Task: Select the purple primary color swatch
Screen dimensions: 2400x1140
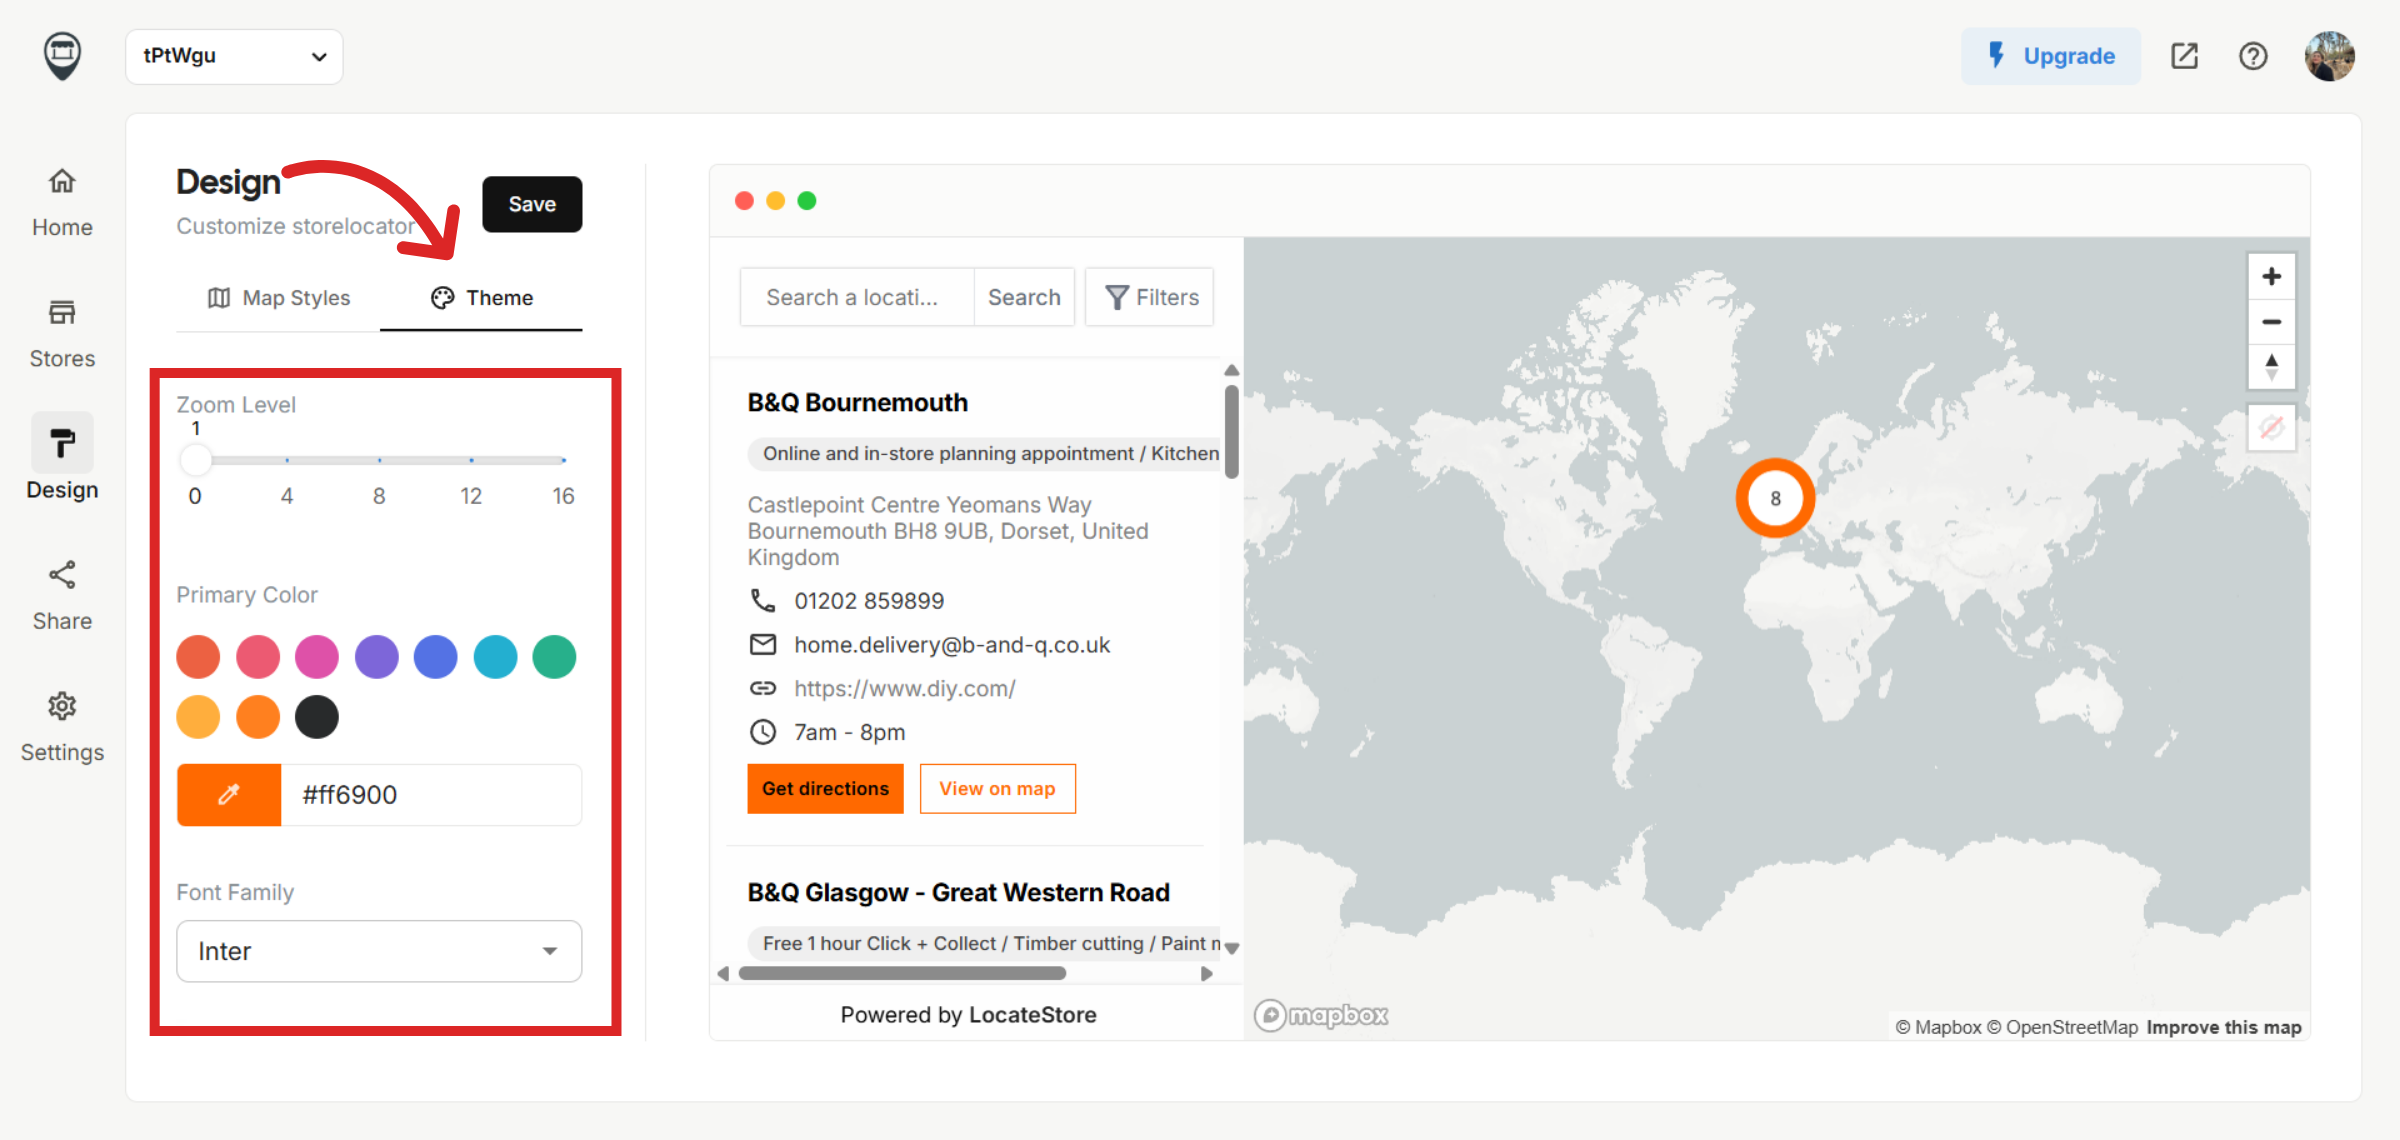Action: [376, 657]
